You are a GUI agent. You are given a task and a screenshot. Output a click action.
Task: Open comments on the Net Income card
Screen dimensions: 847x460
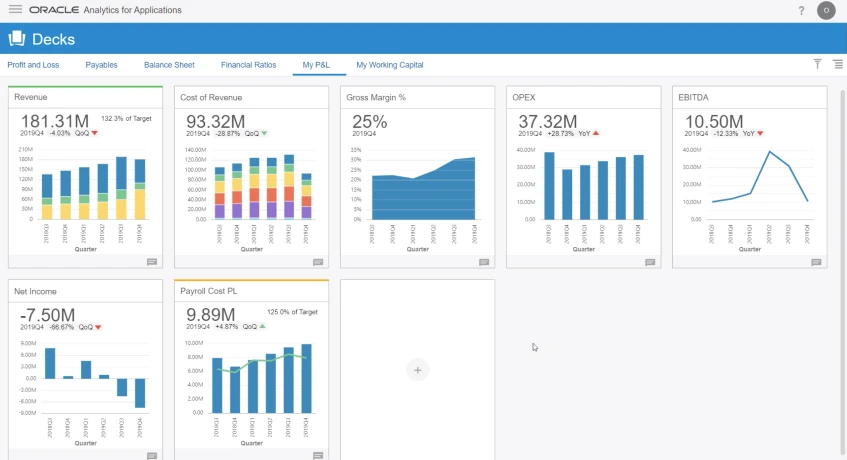[x=152, y=456]
